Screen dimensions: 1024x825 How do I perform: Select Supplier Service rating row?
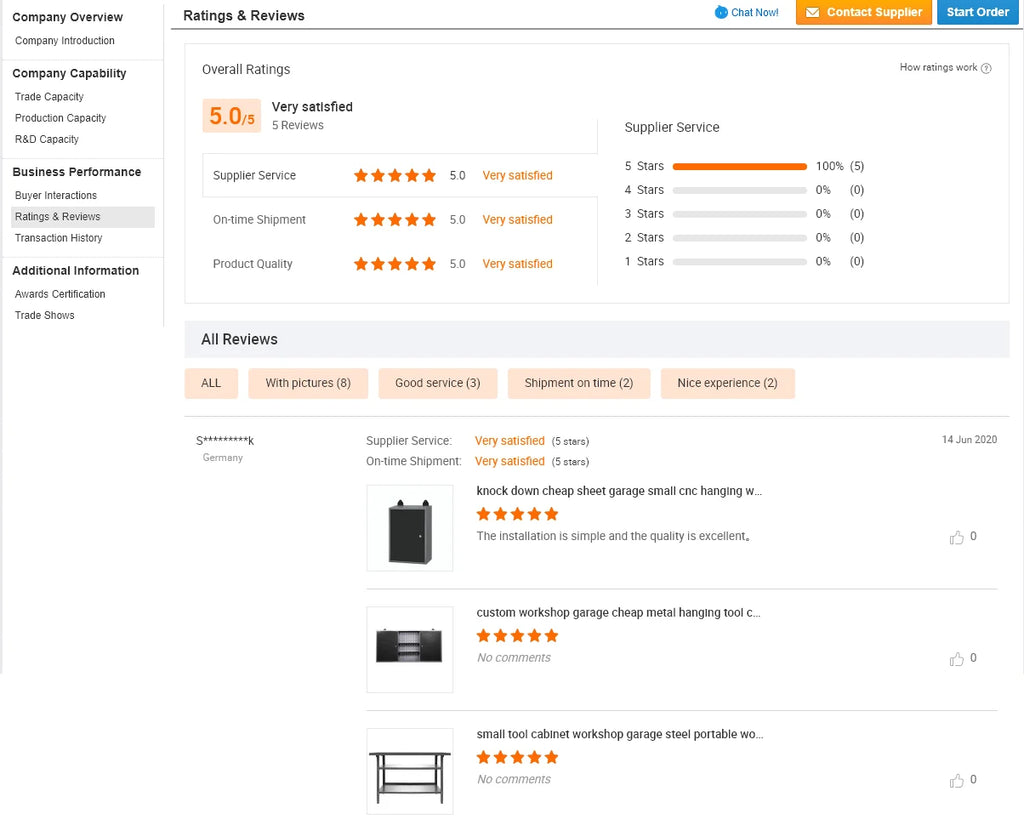400,175
